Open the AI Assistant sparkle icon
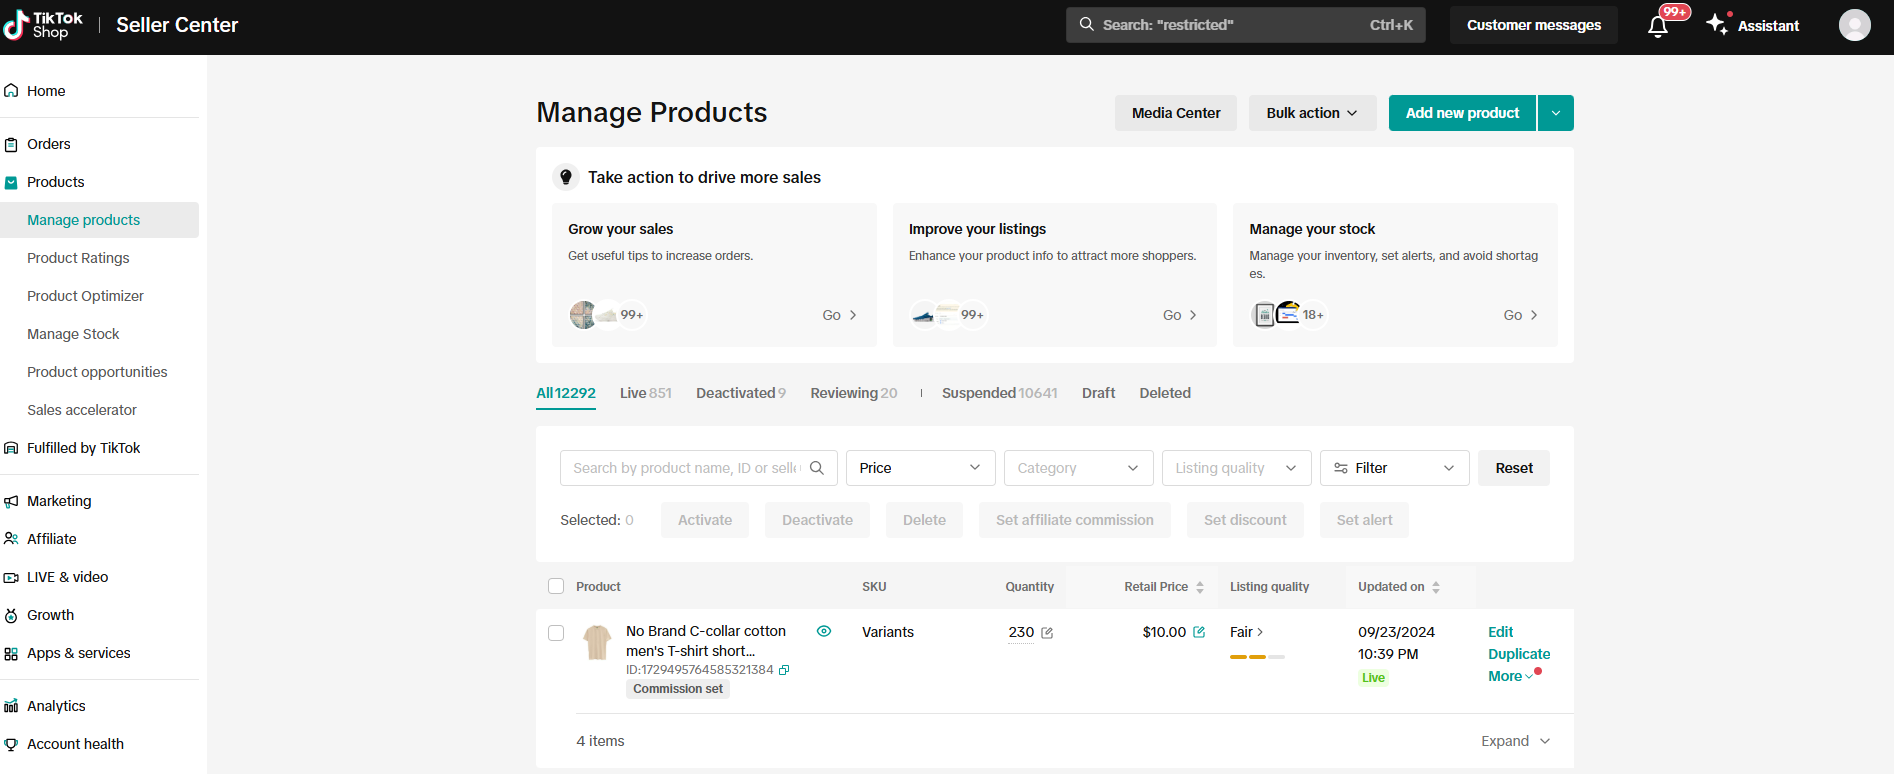The width and height of the screenshot is (1894, 774). [x=1717, y=24]
